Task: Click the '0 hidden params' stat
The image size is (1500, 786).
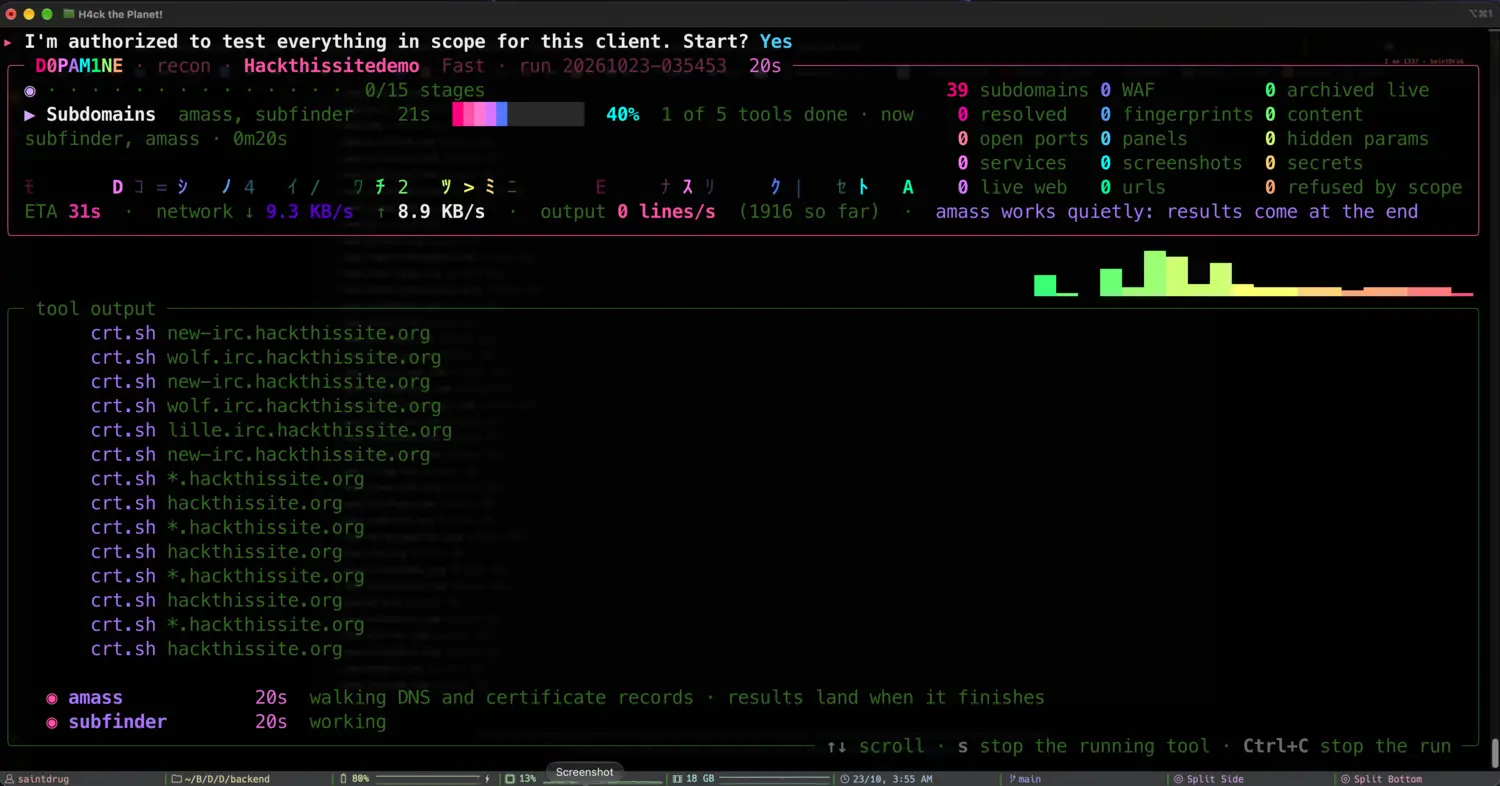Action: (1347, 139)
